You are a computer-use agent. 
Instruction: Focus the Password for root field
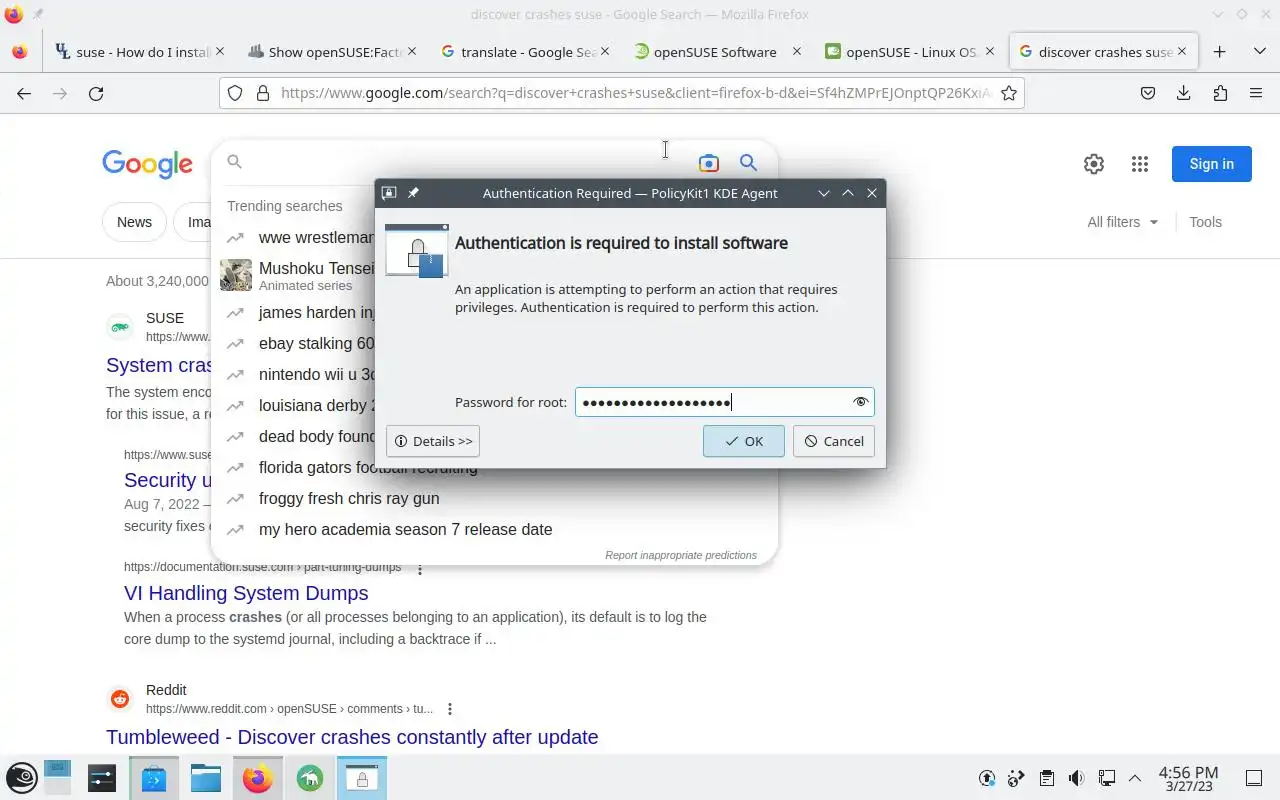[x=724, y=402]
